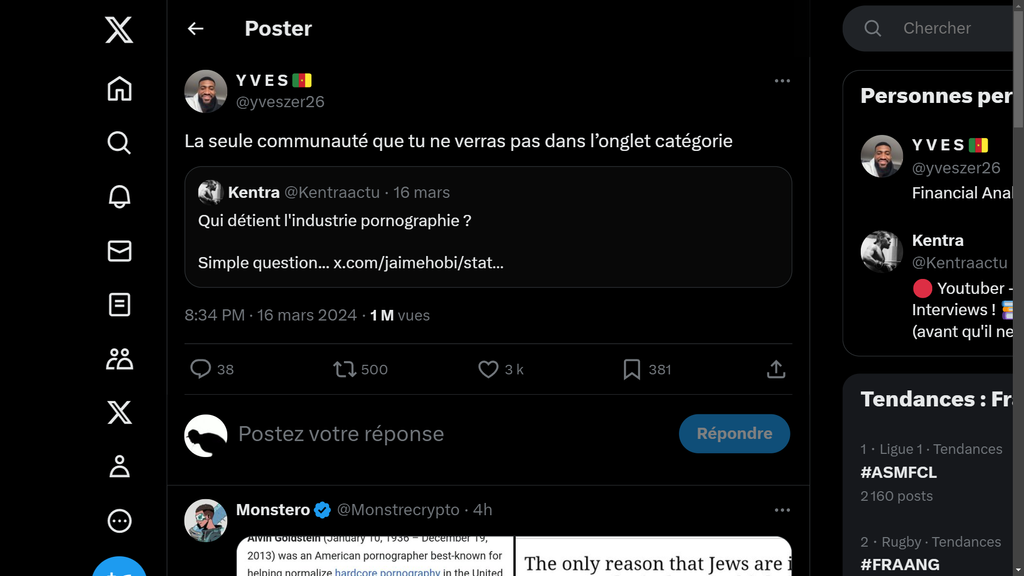Open the Profile person icon
1024x576 pixels.
[x=119, y=466]
